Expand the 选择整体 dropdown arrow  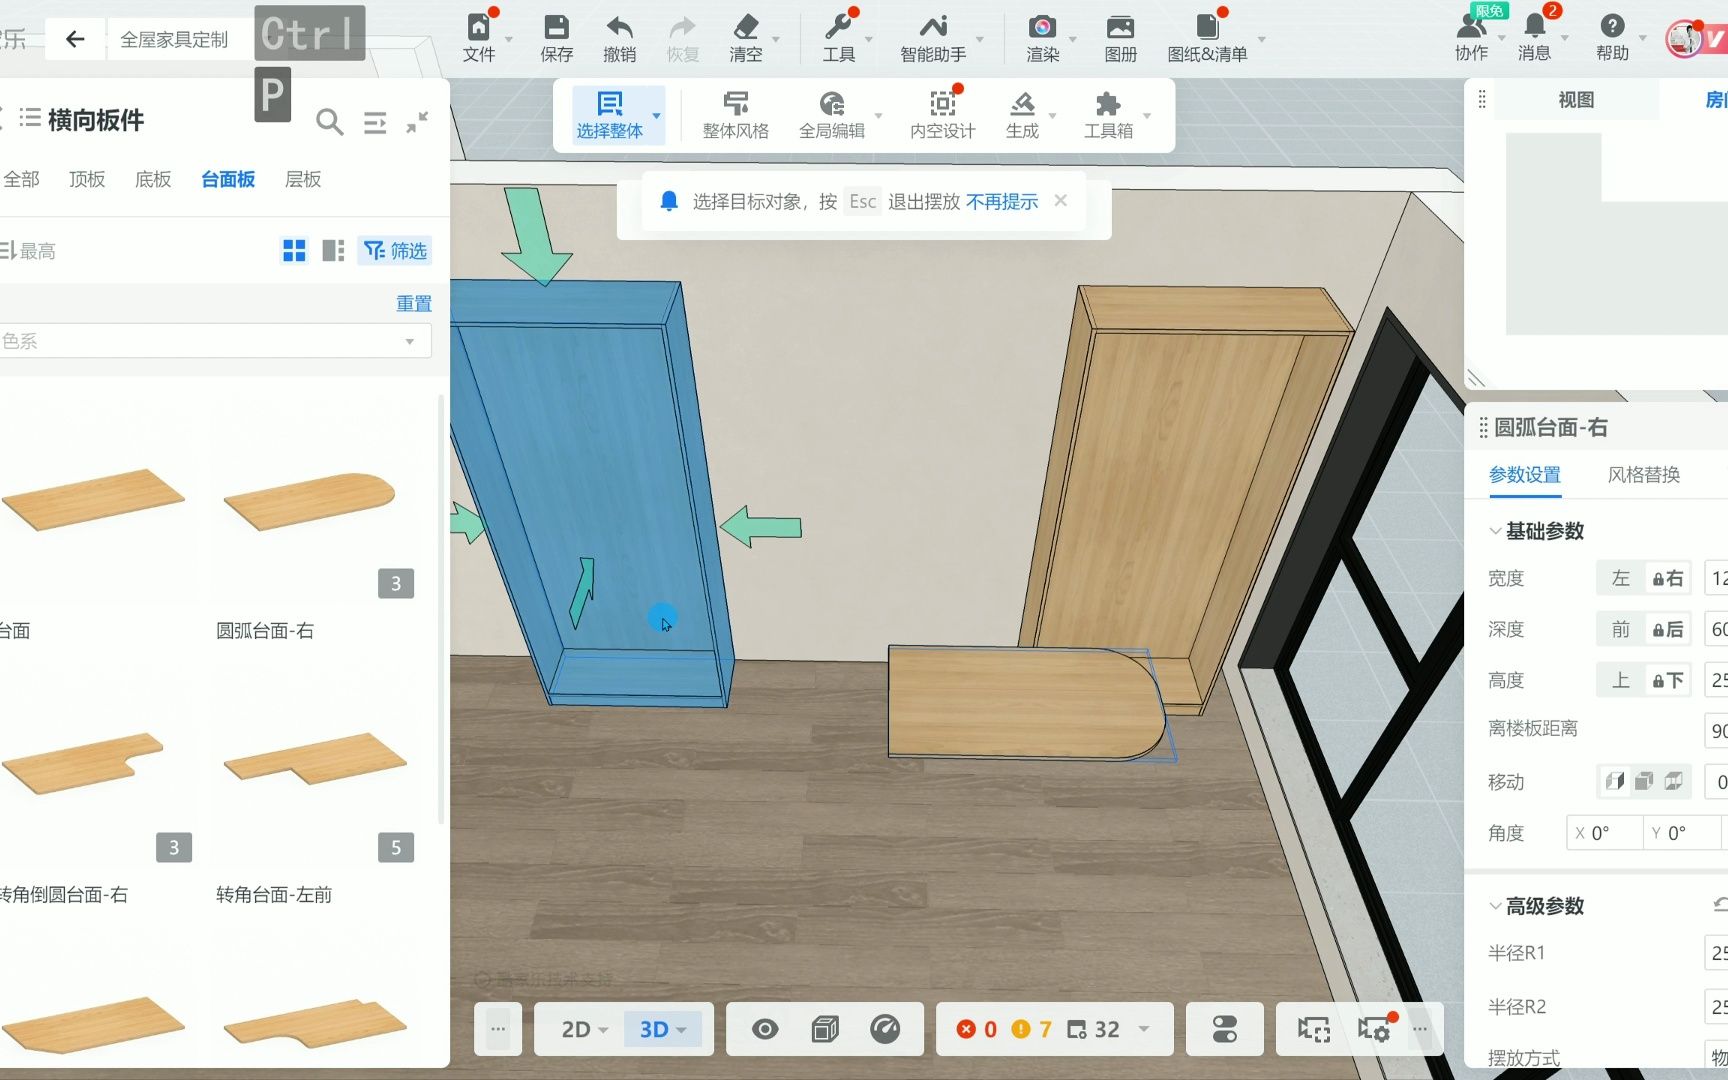pyautogui.click(x=657, y=116)
